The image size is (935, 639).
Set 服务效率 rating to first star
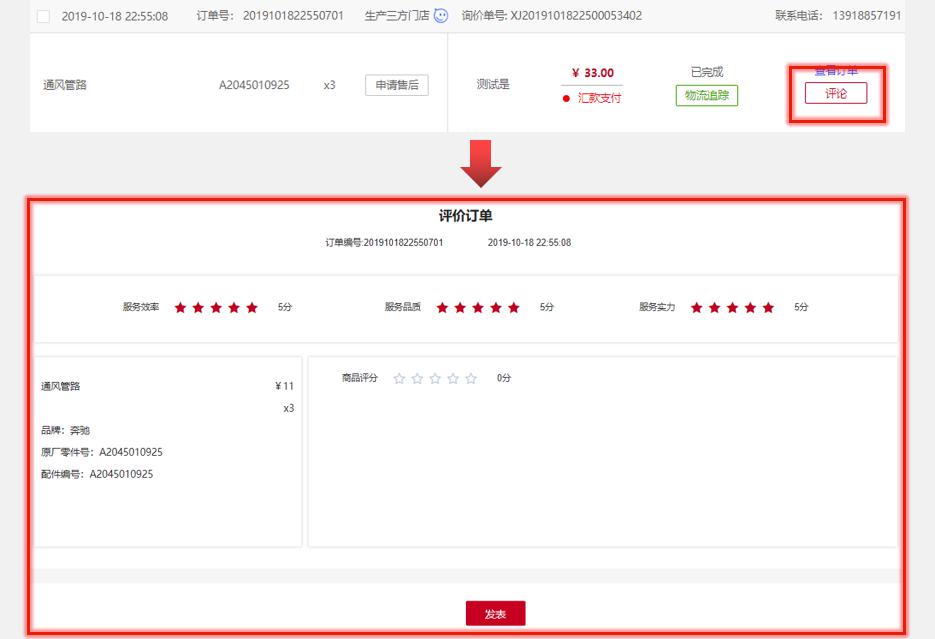coord(181,308)
